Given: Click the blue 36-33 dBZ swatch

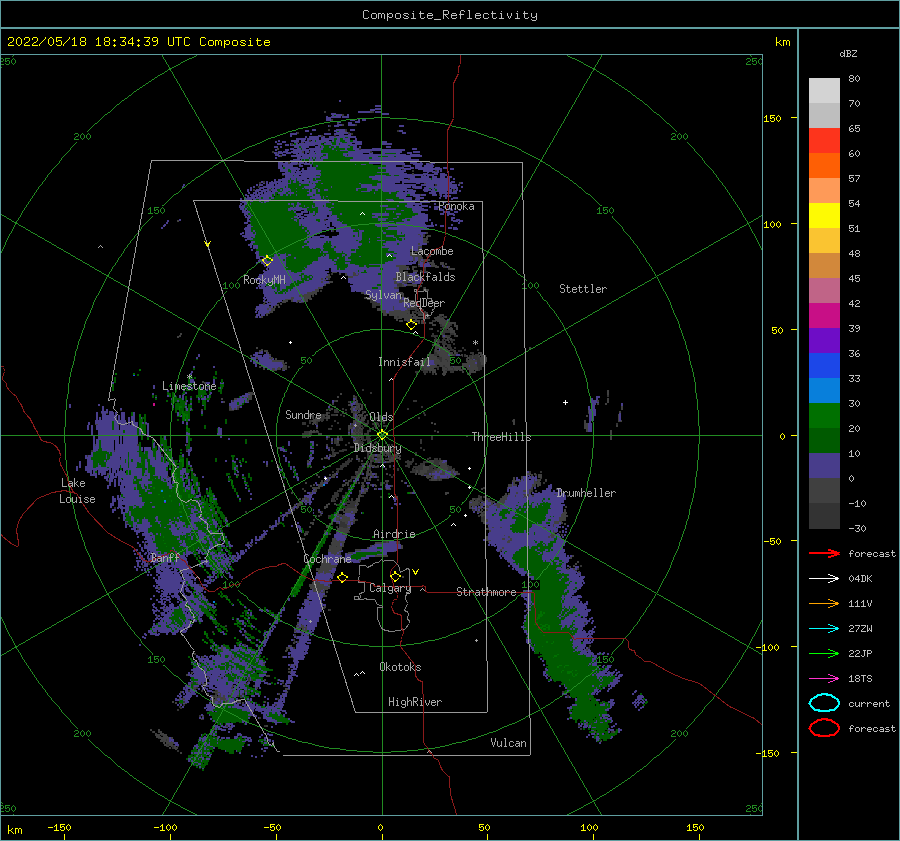Looking at the screenshot, I should [824, 366].
